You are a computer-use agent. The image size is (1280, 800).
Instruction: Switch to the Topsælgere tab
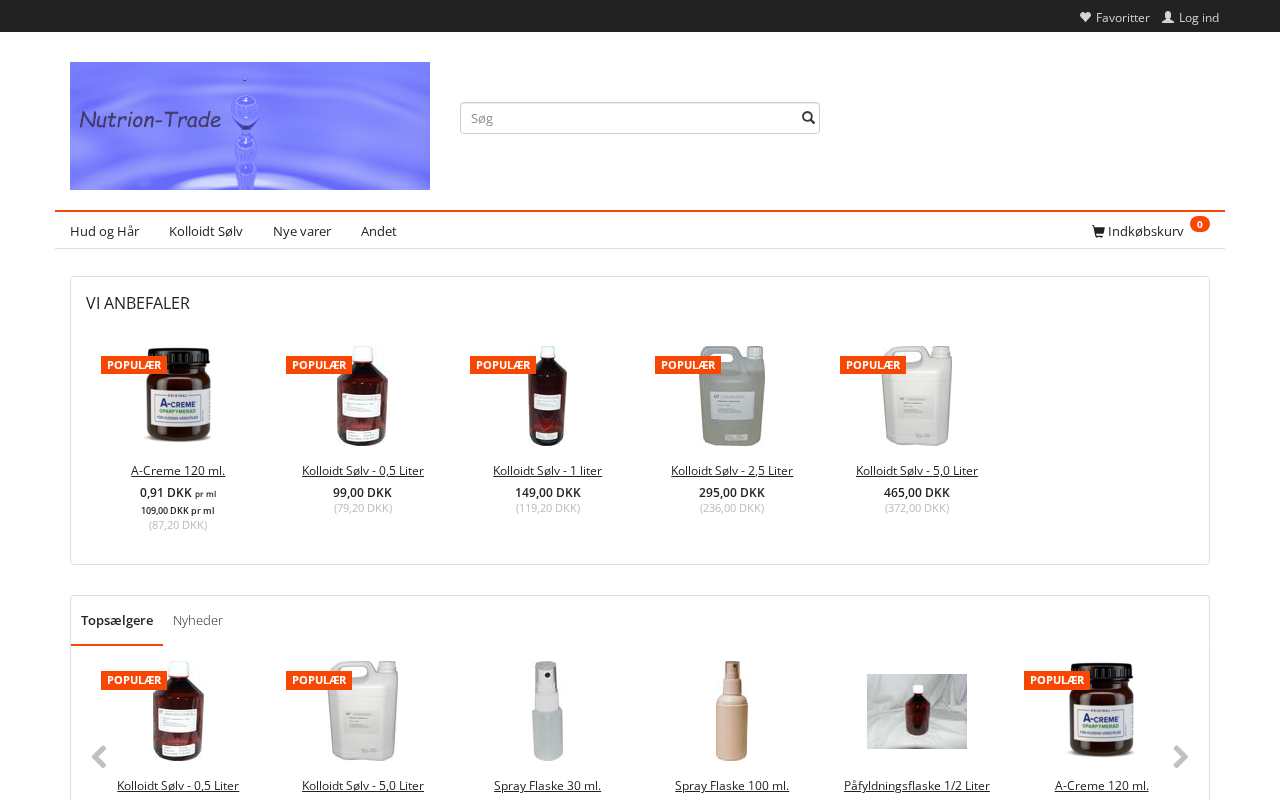[x=117, y=620]
